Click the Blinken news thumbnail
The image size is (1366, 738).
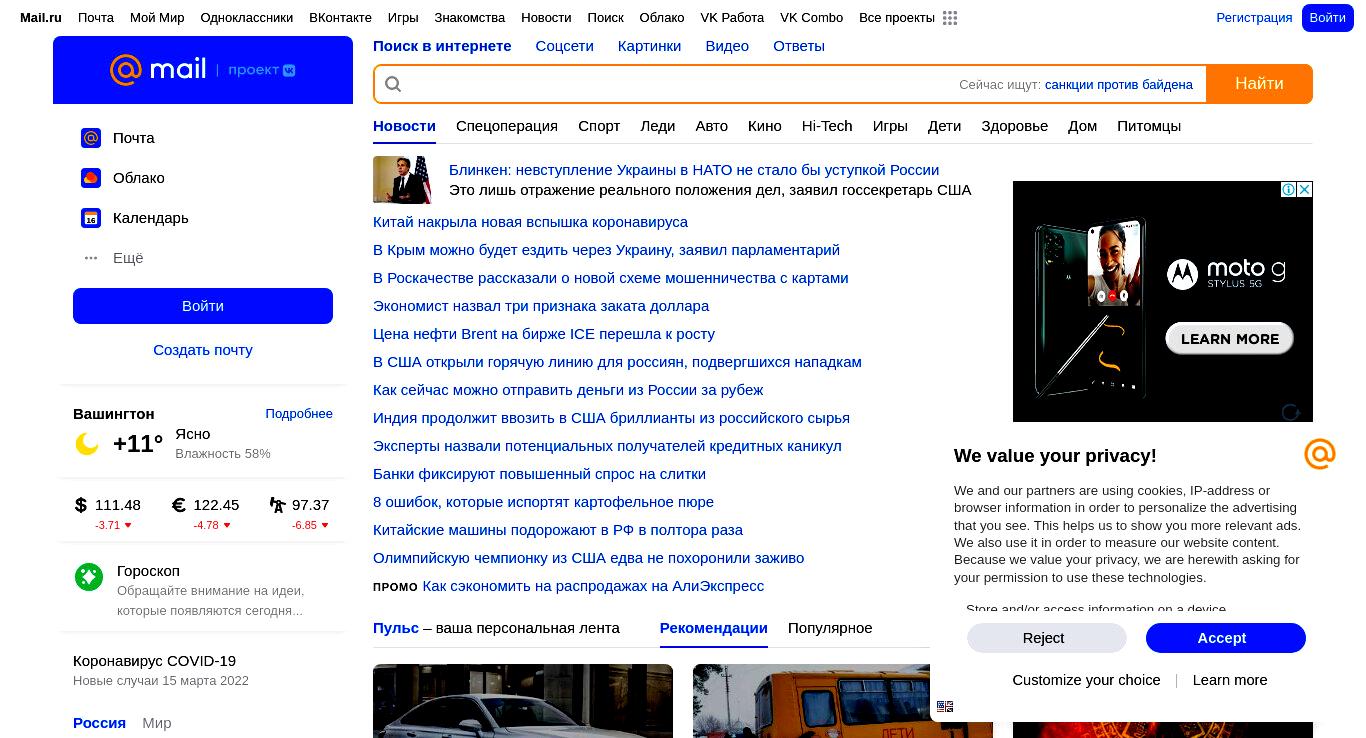point(402,180)
